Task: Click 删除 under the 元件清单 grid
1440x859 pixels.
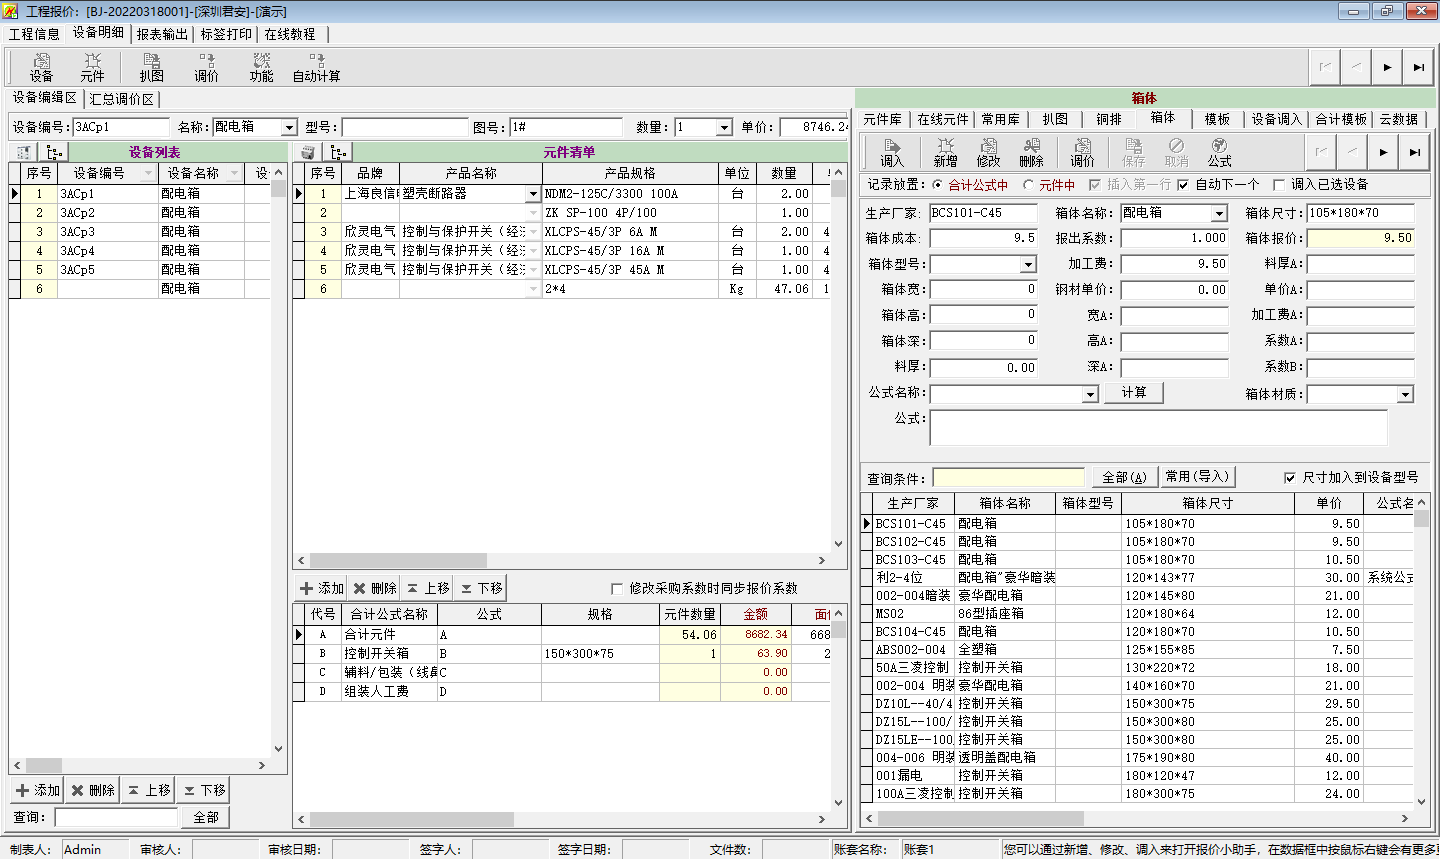Action: [375, 588]
